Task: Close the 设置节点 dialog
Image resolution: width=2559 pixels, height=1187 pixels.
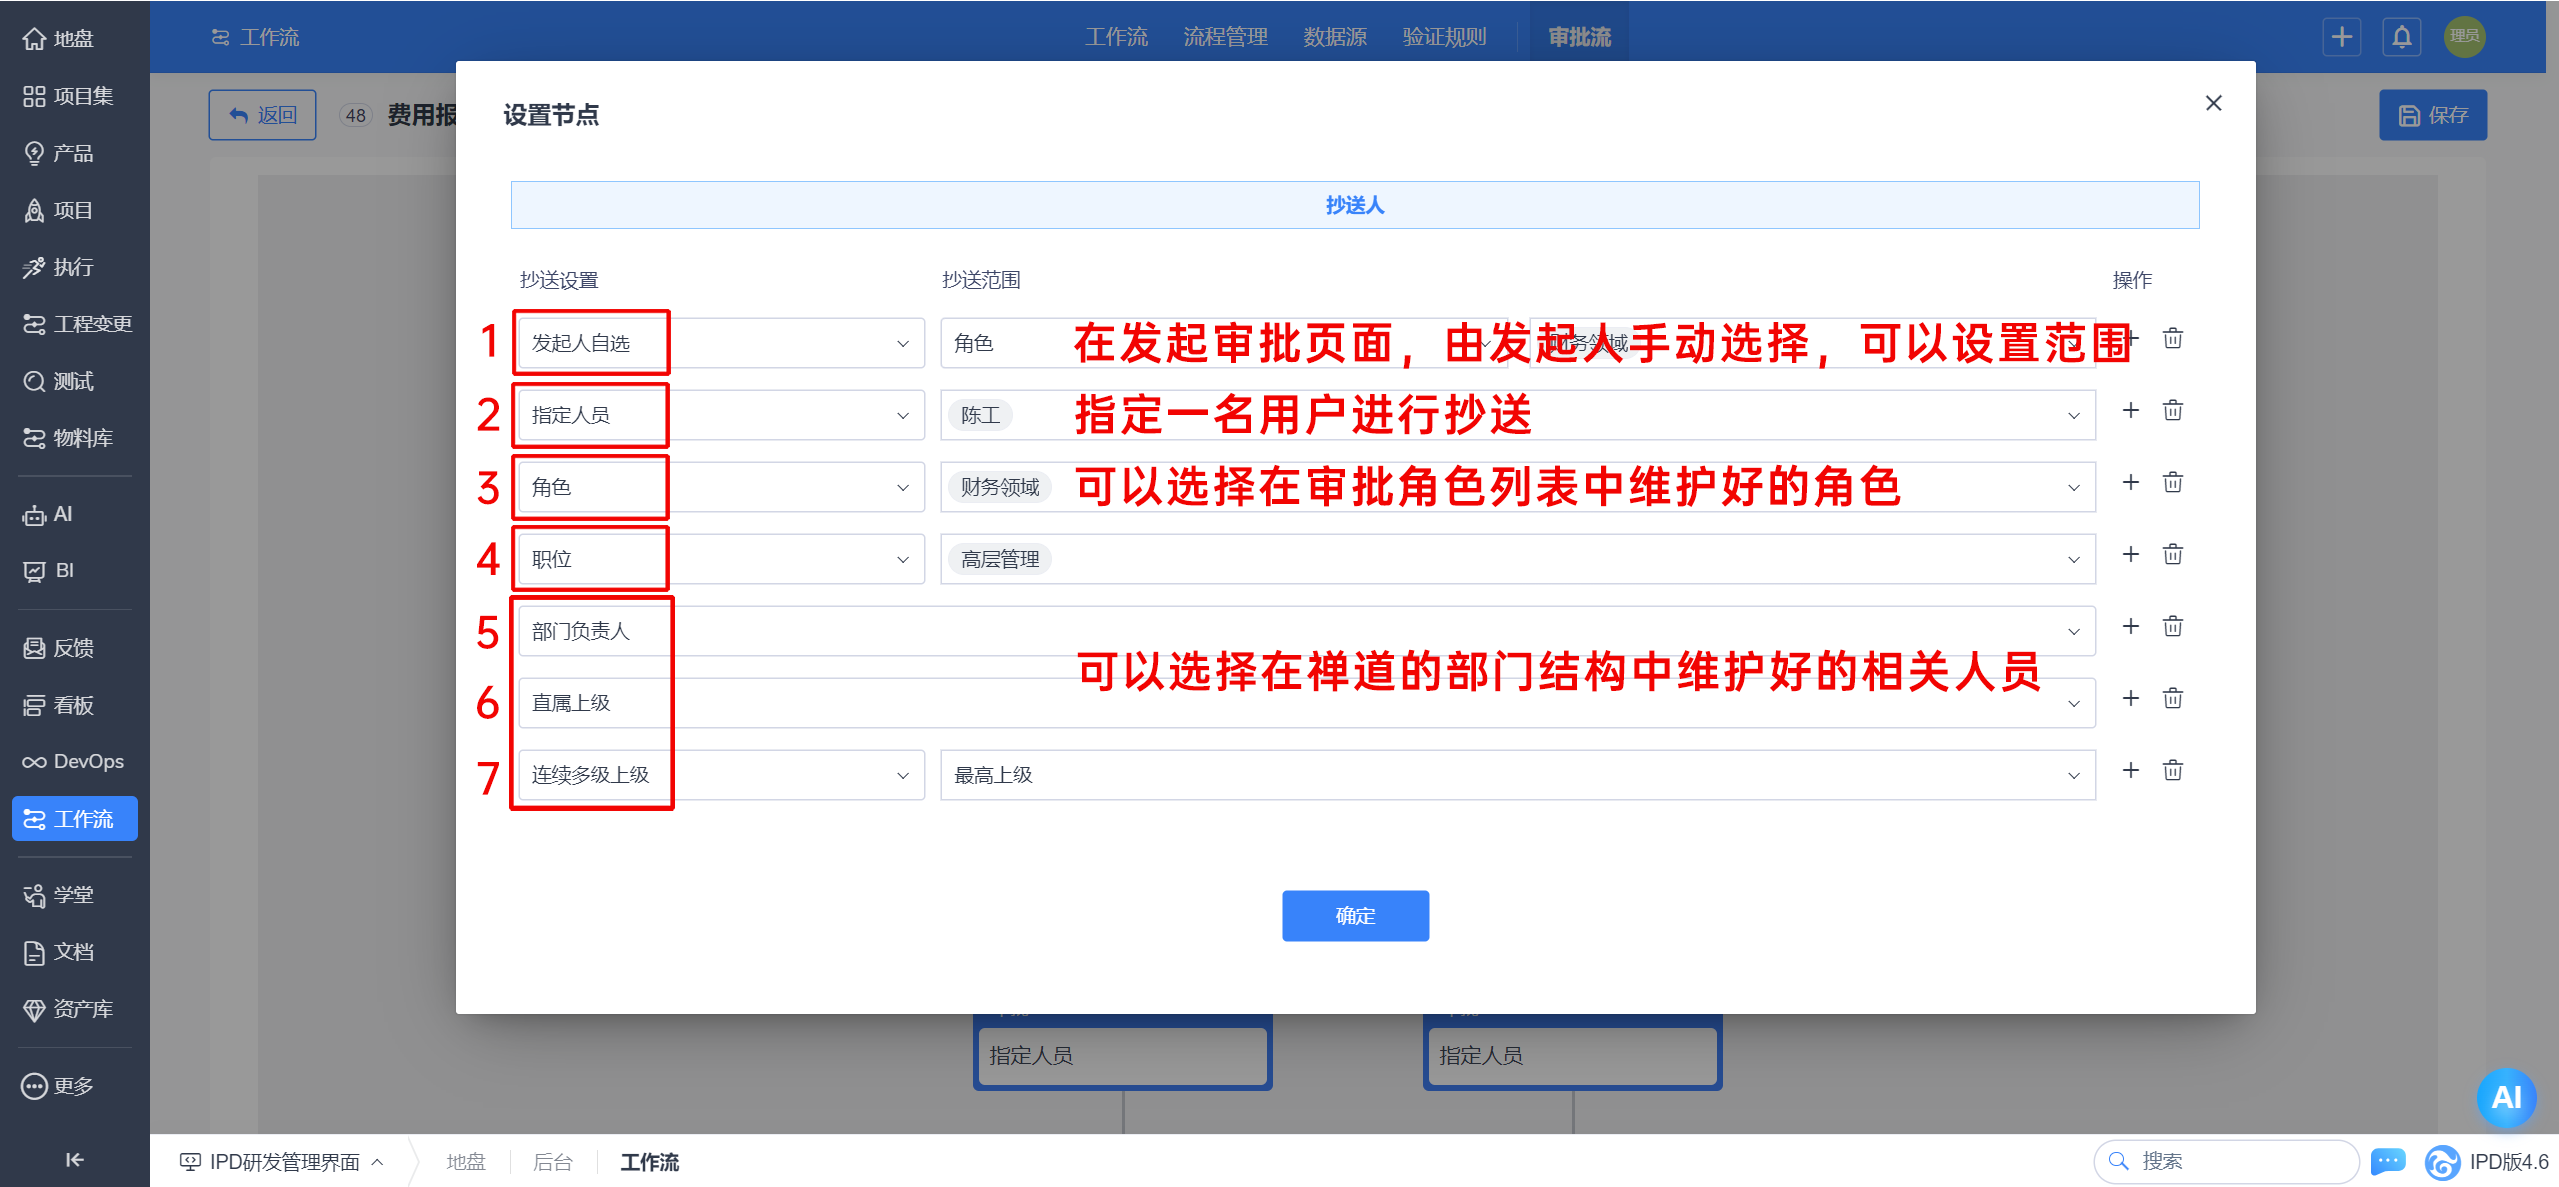Action: (2213, 103)
